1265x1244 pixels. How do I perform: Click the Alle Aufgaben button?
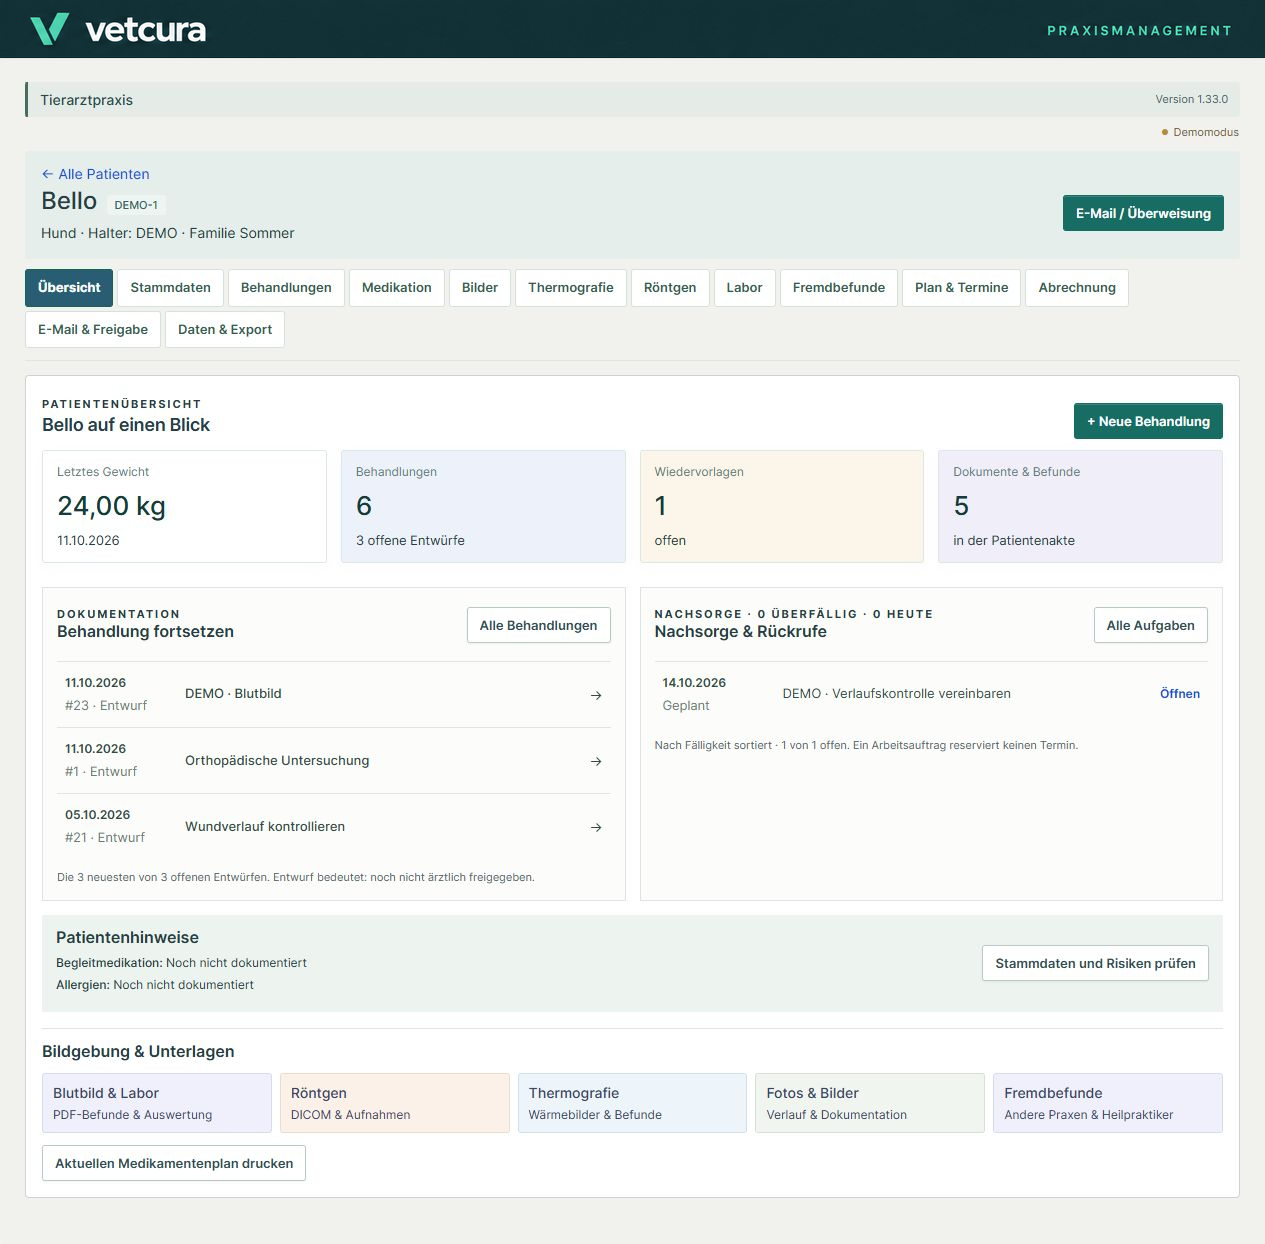click(1150, 625)
